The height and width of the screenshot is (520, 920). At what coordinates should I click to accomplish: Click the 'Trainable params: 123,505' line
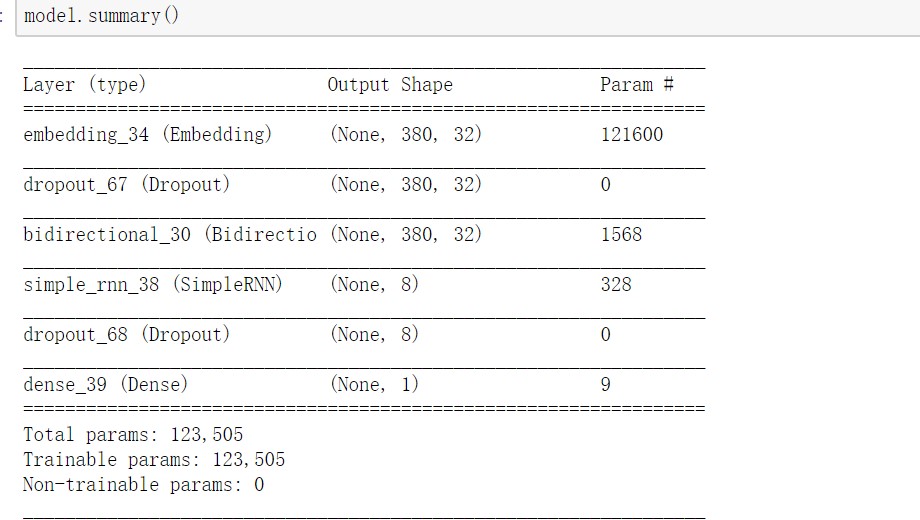pos(154,460)
